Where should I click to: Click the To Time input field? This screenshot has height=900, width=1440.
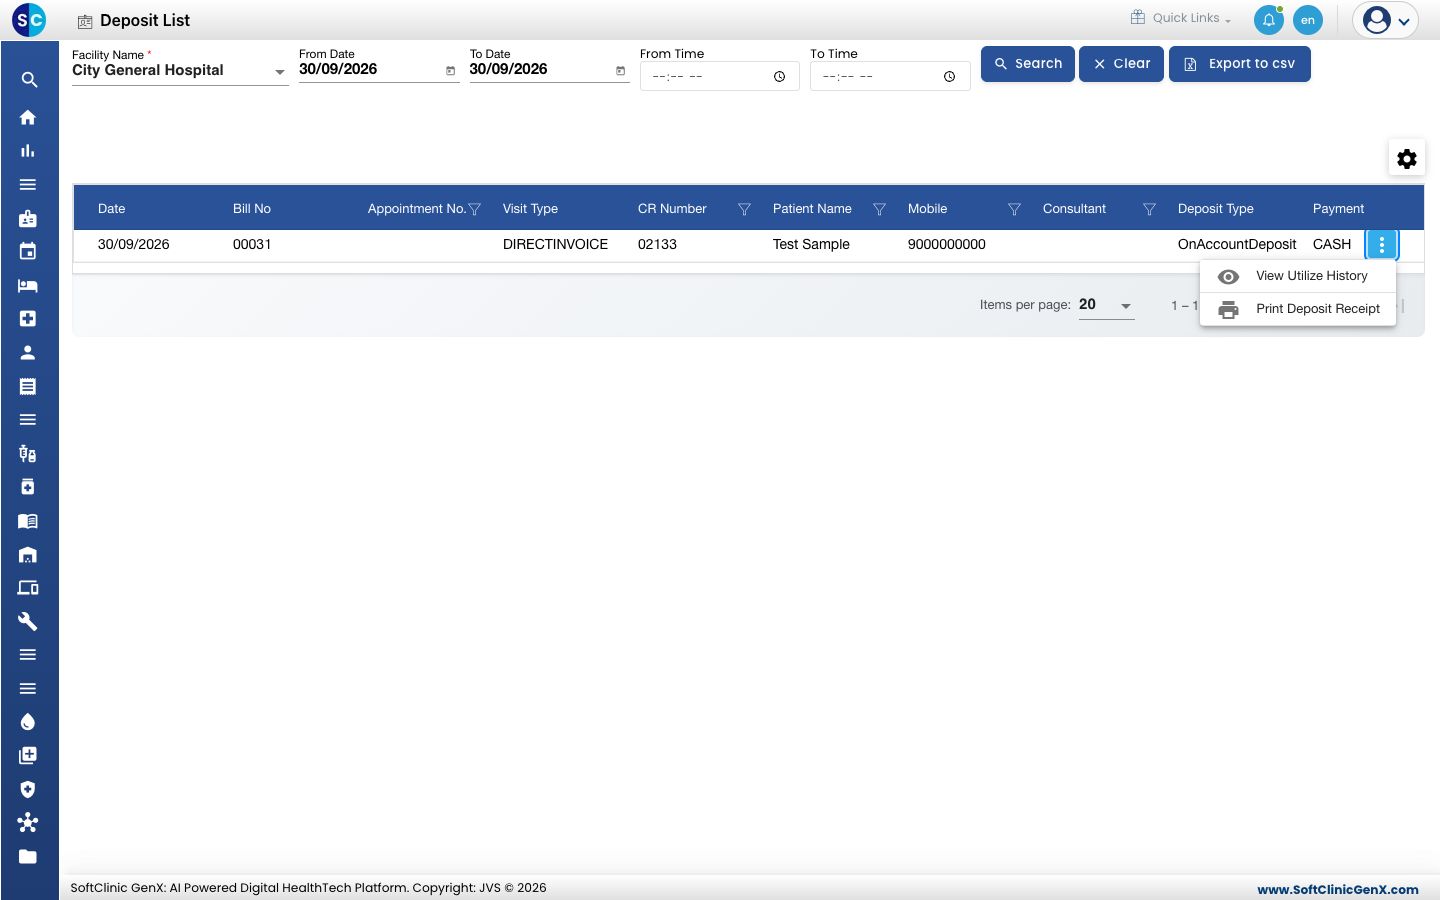click(890, 76)
